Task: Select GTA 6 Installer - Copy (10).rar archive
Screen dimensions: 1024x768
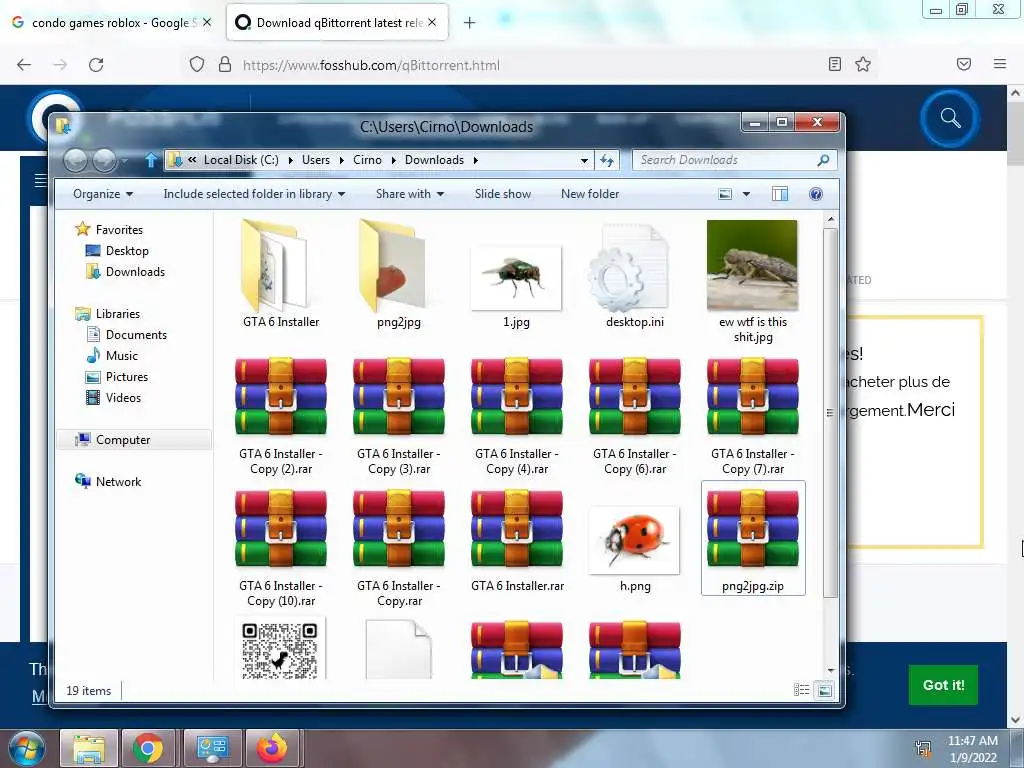Action: [281, 528]
